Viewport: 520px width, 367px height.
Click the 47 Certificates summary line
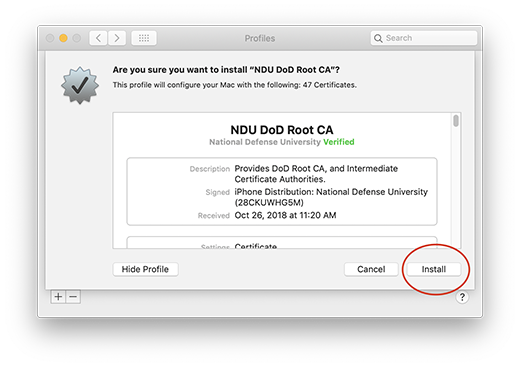(234, 85)
